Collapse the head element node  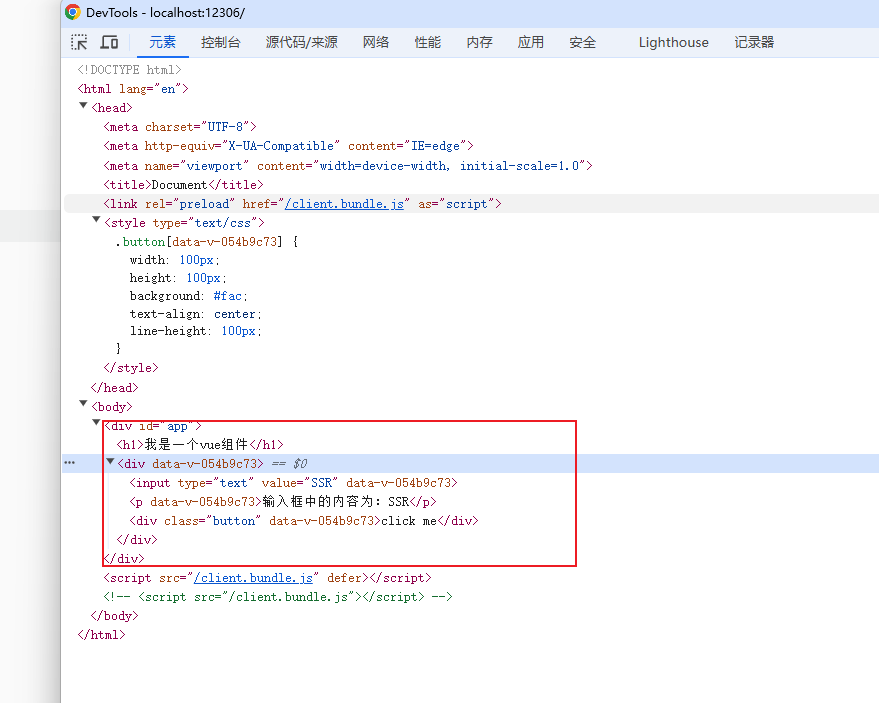[83, 105]
